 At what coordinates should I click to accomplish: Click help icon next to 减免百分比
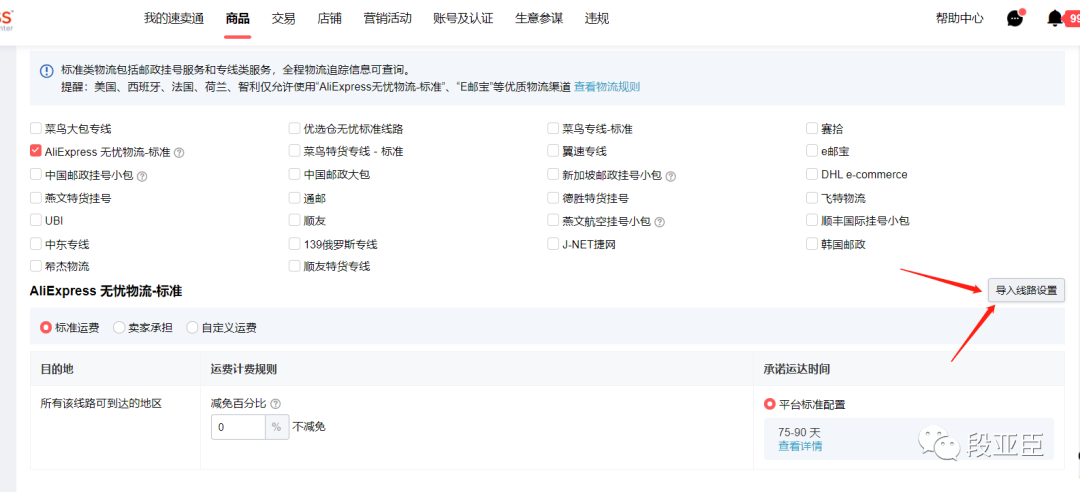click(276, 404)
